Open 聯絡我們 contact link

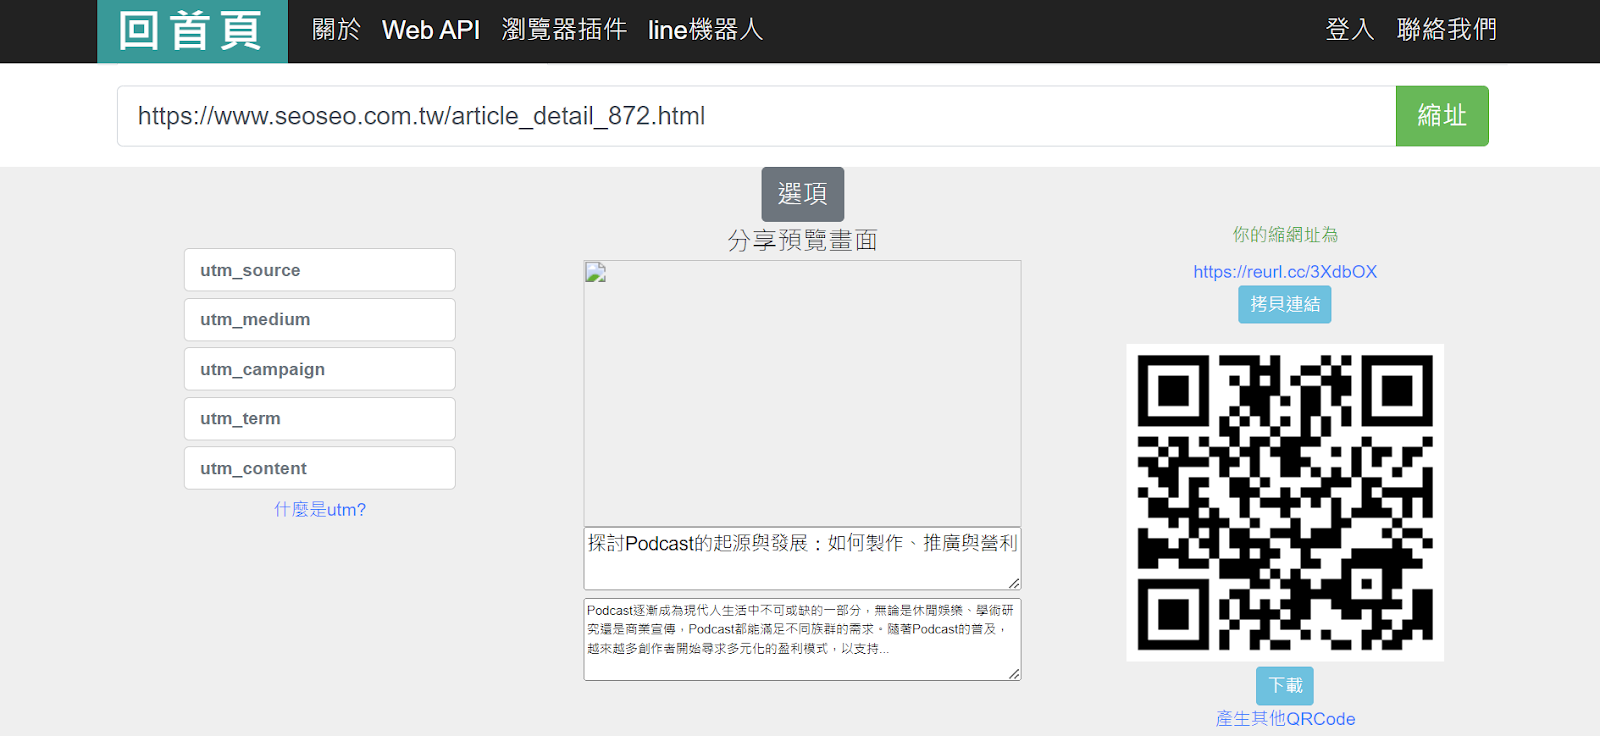(1447, 30)
